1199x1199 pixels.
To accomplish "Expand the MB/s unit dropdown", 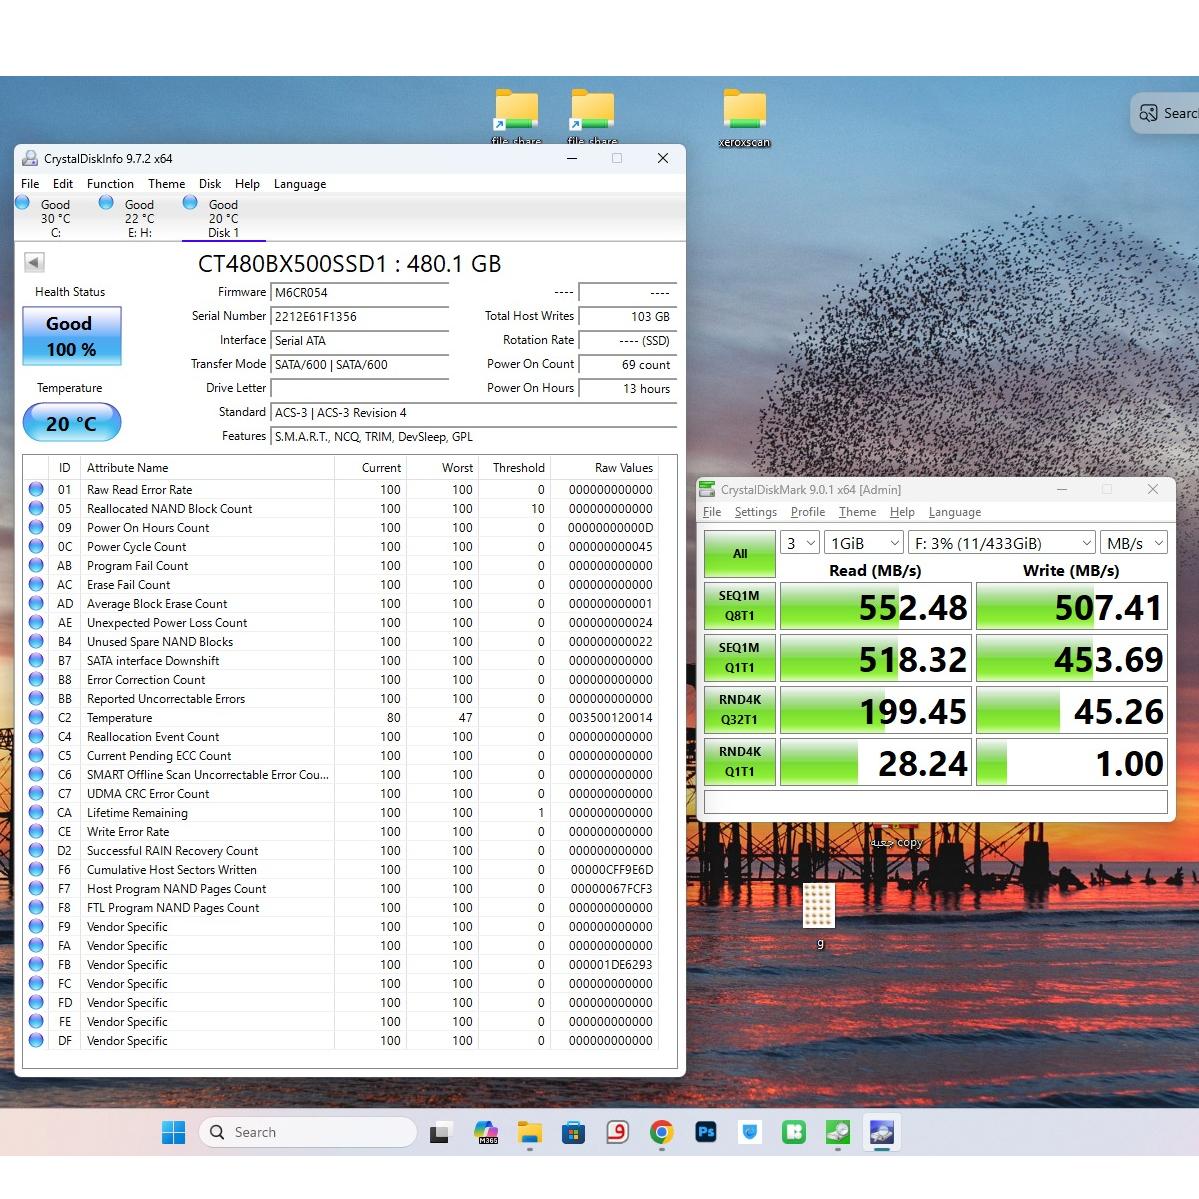I will tap(1134, 543).
